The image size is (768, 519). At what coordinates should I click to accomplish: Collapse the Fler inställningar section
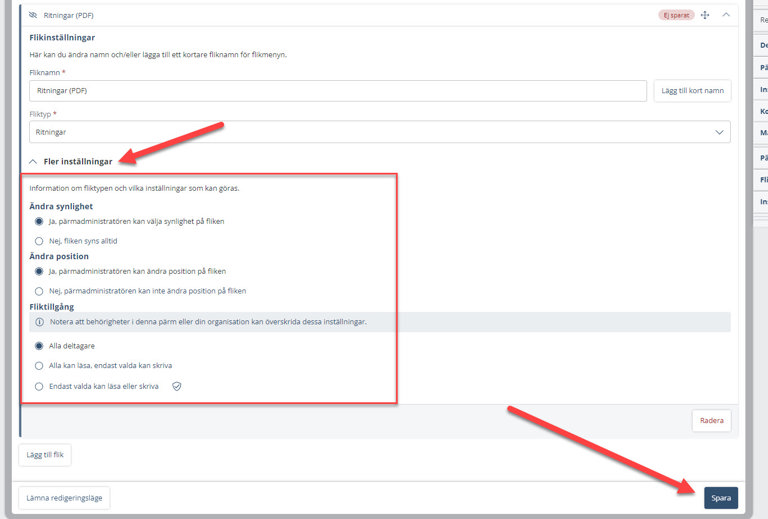(34, 161)
